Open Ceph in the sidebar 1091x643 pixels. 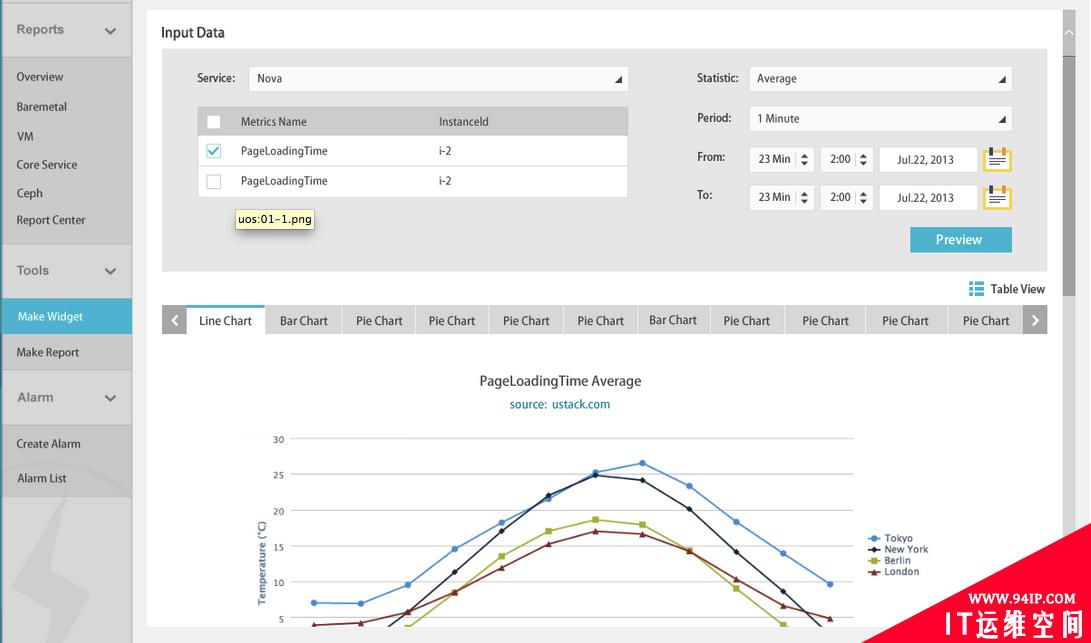[29, 193]
